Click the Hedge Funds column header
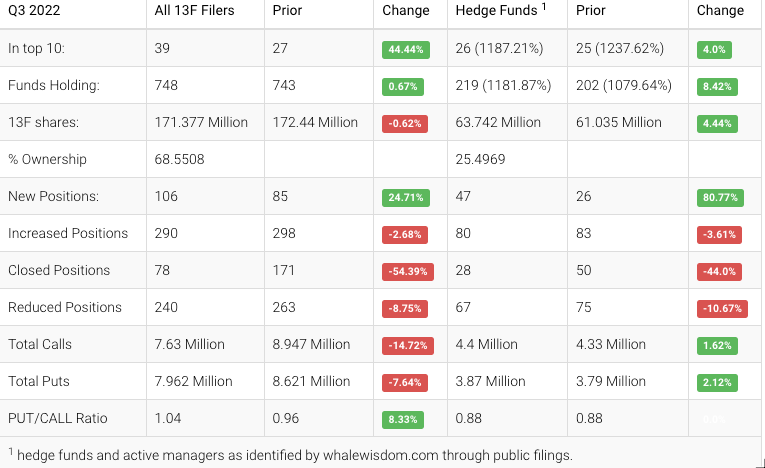The image size is (765, 468). click(496, 11)
